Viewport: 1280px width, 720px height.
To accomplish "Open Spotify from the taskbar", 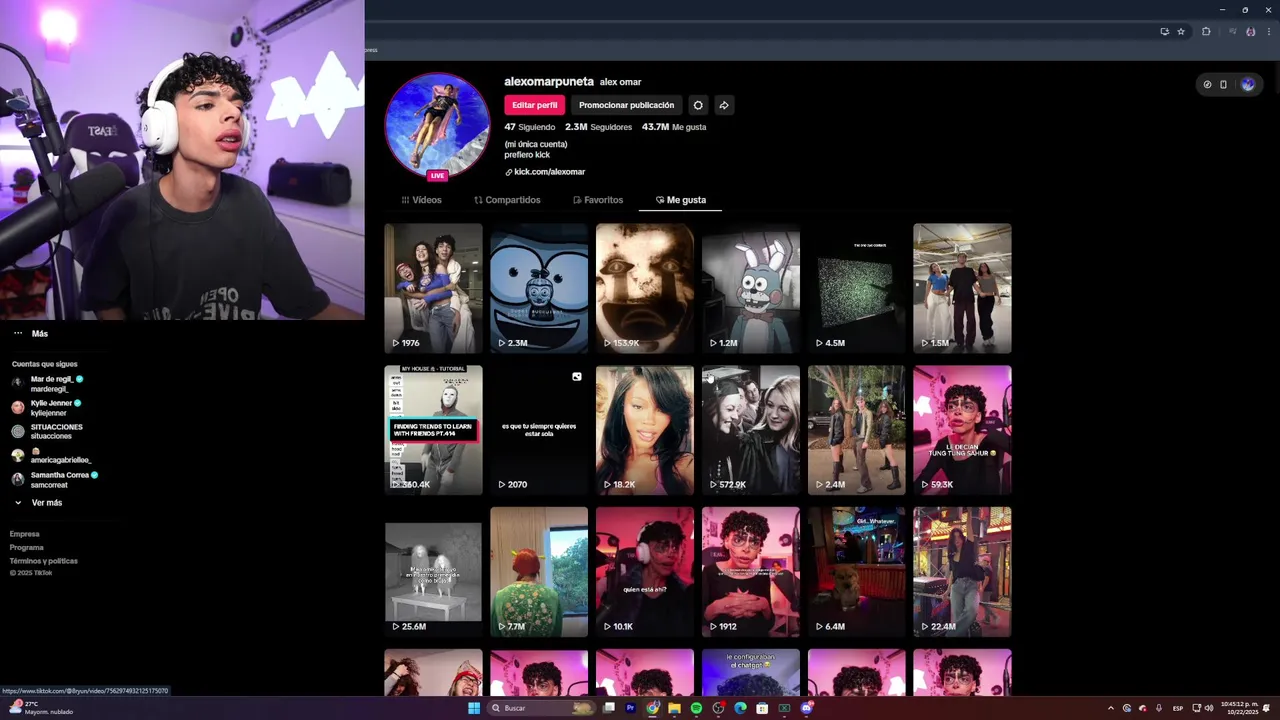I will [696, 708].
